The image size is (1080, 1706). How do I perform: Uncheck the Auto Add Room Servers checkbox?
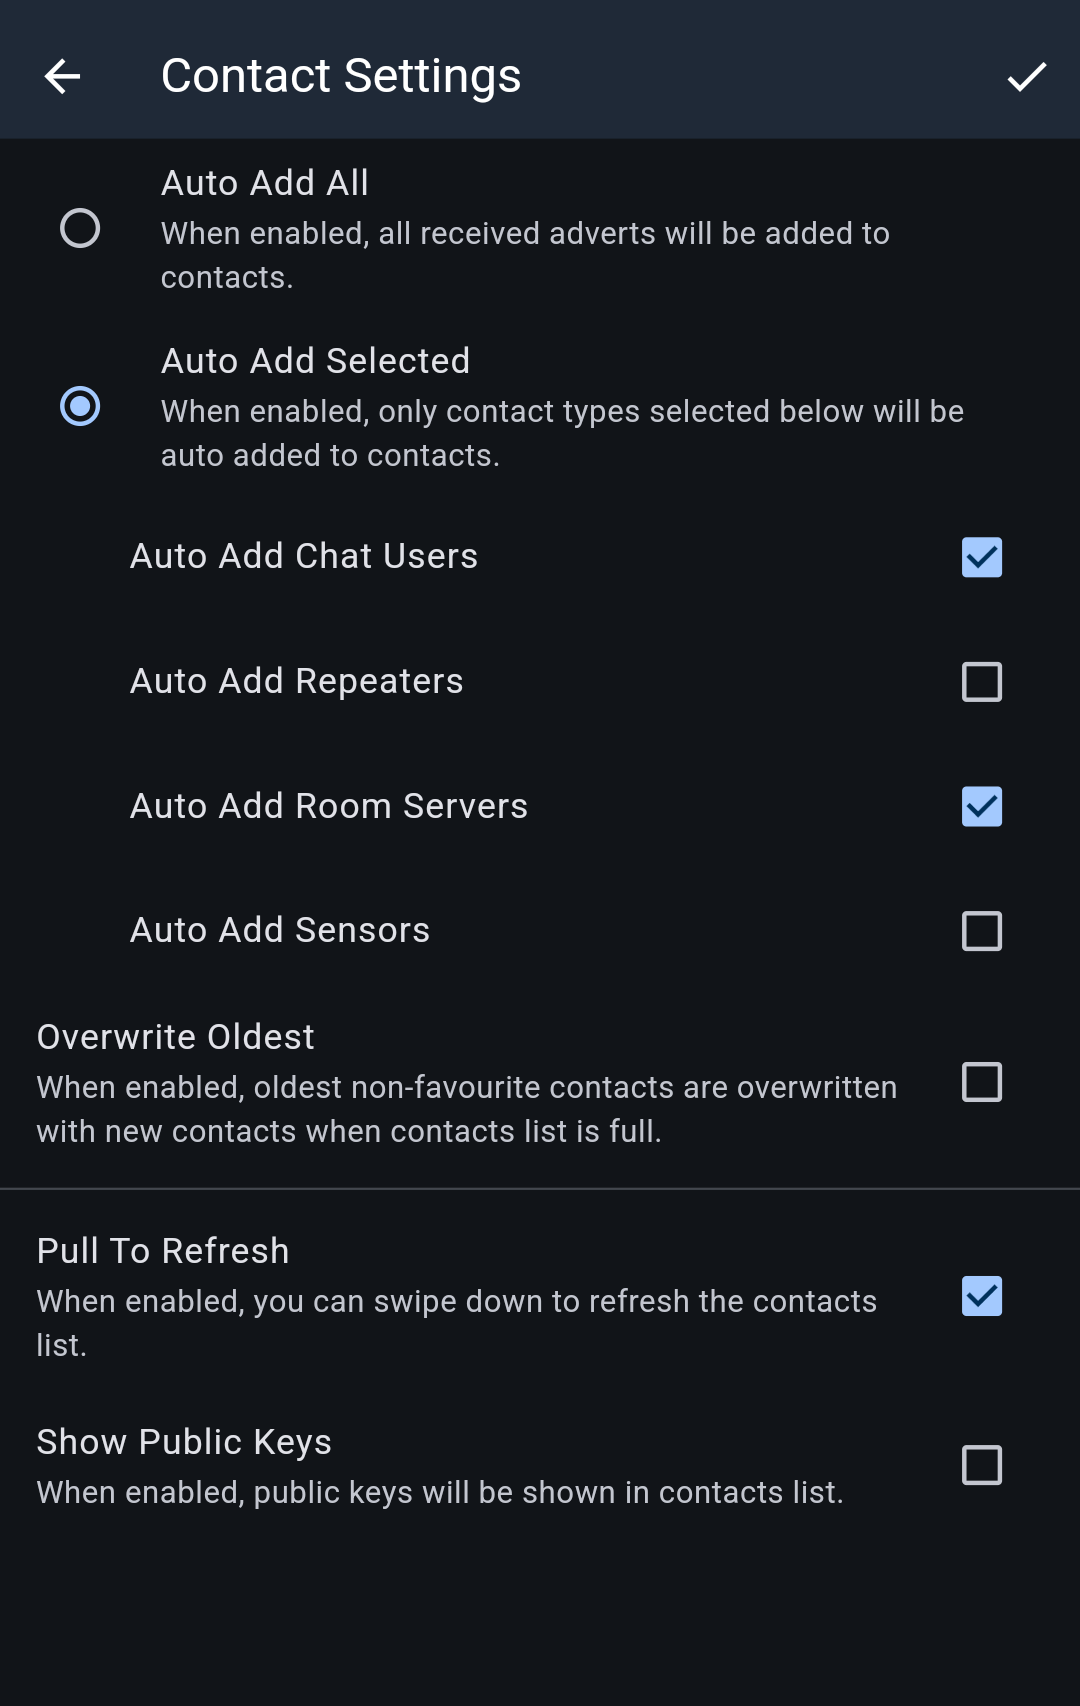point(981,806)
